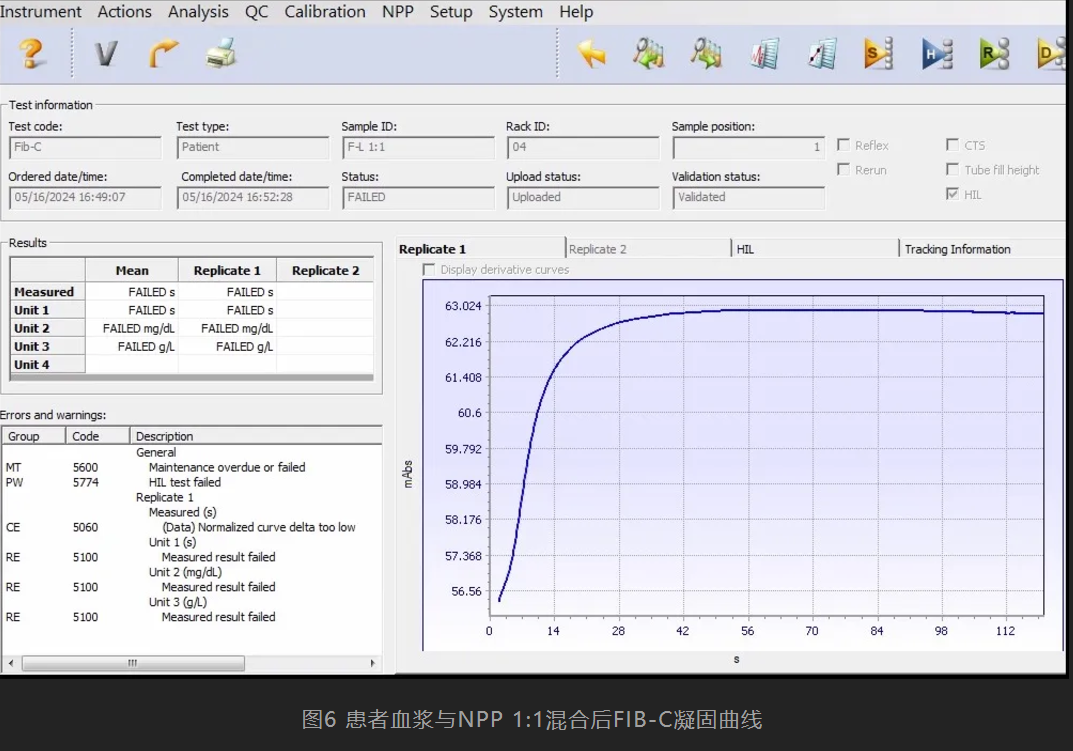
Task: Click the first magnifier search icon
Action: (x=648, y=53)
